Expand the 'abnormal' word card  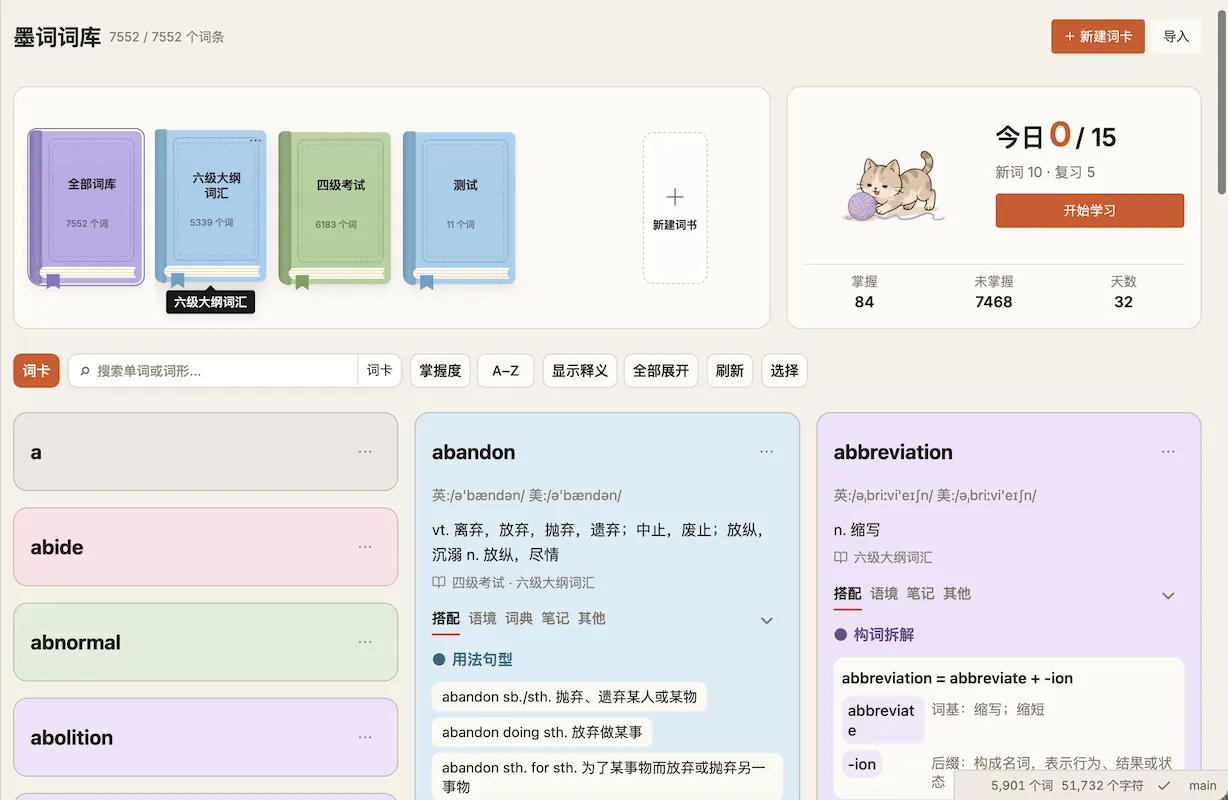tap(206, 642)
